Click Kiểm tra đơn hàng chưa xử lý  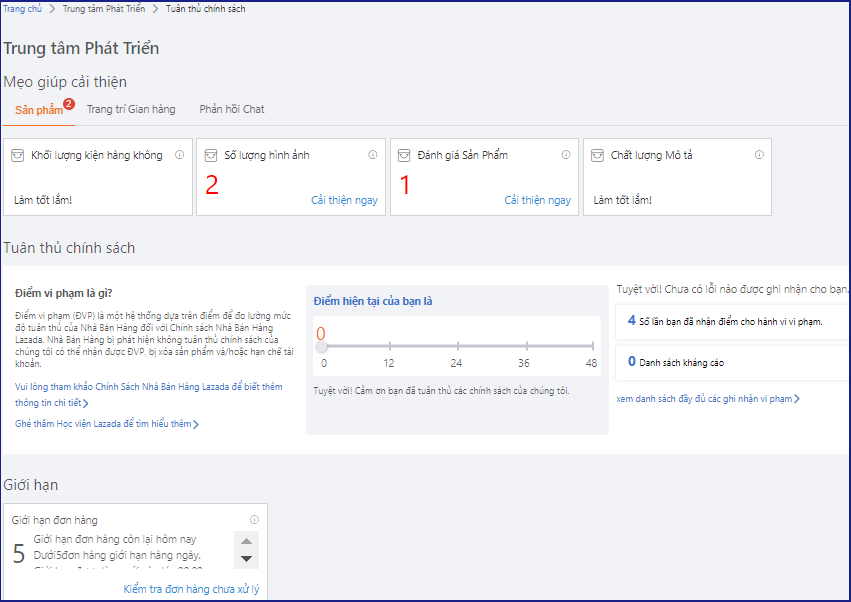click(x=191, y=589)
